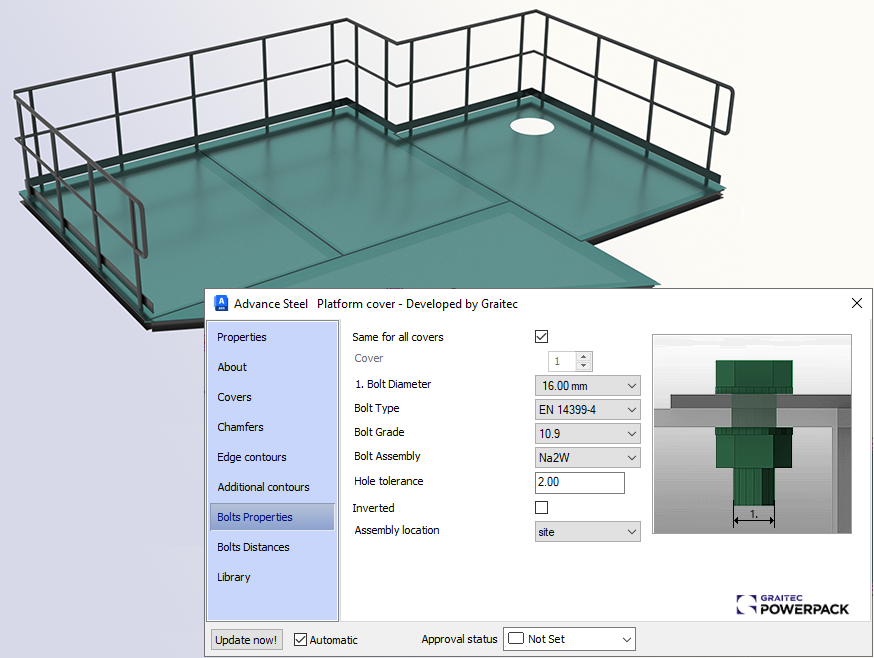Open the Additional contours page
874x658 pixels.
[263, 487]
